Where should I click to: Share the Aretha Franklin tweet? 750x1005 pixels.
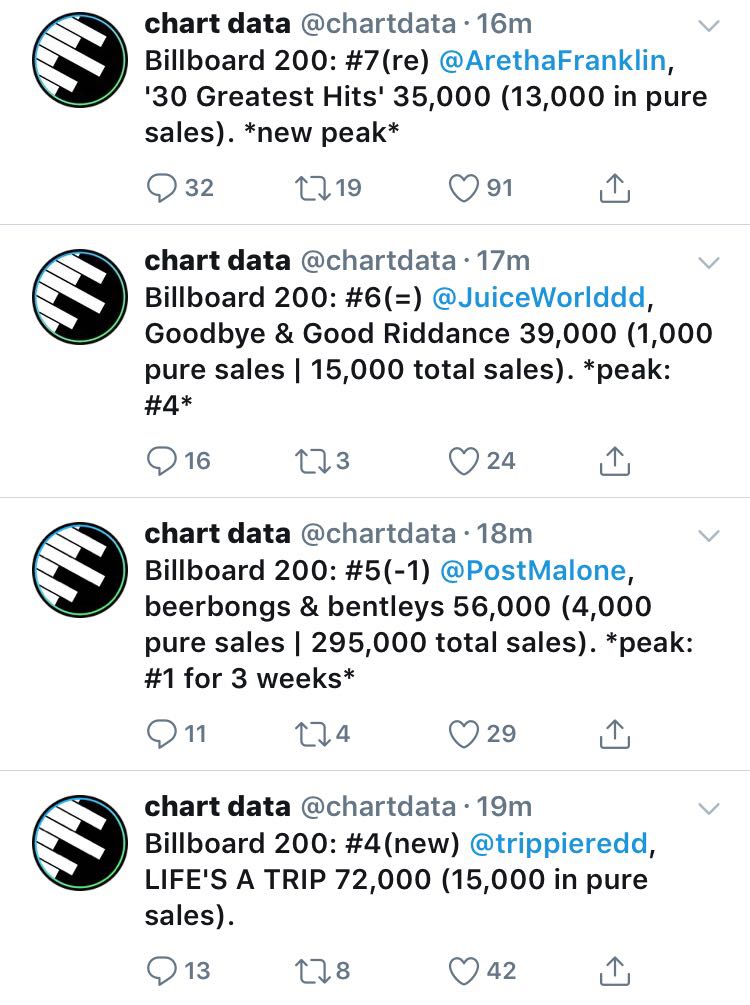tap(615, 187)
